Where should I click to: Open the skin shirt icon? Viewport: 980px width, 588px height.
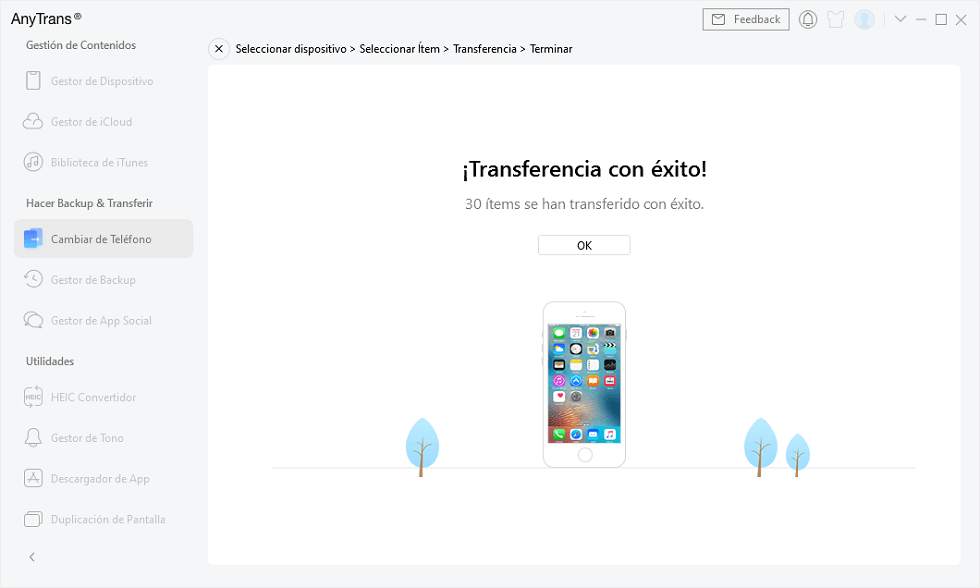[x=836, y=19]
